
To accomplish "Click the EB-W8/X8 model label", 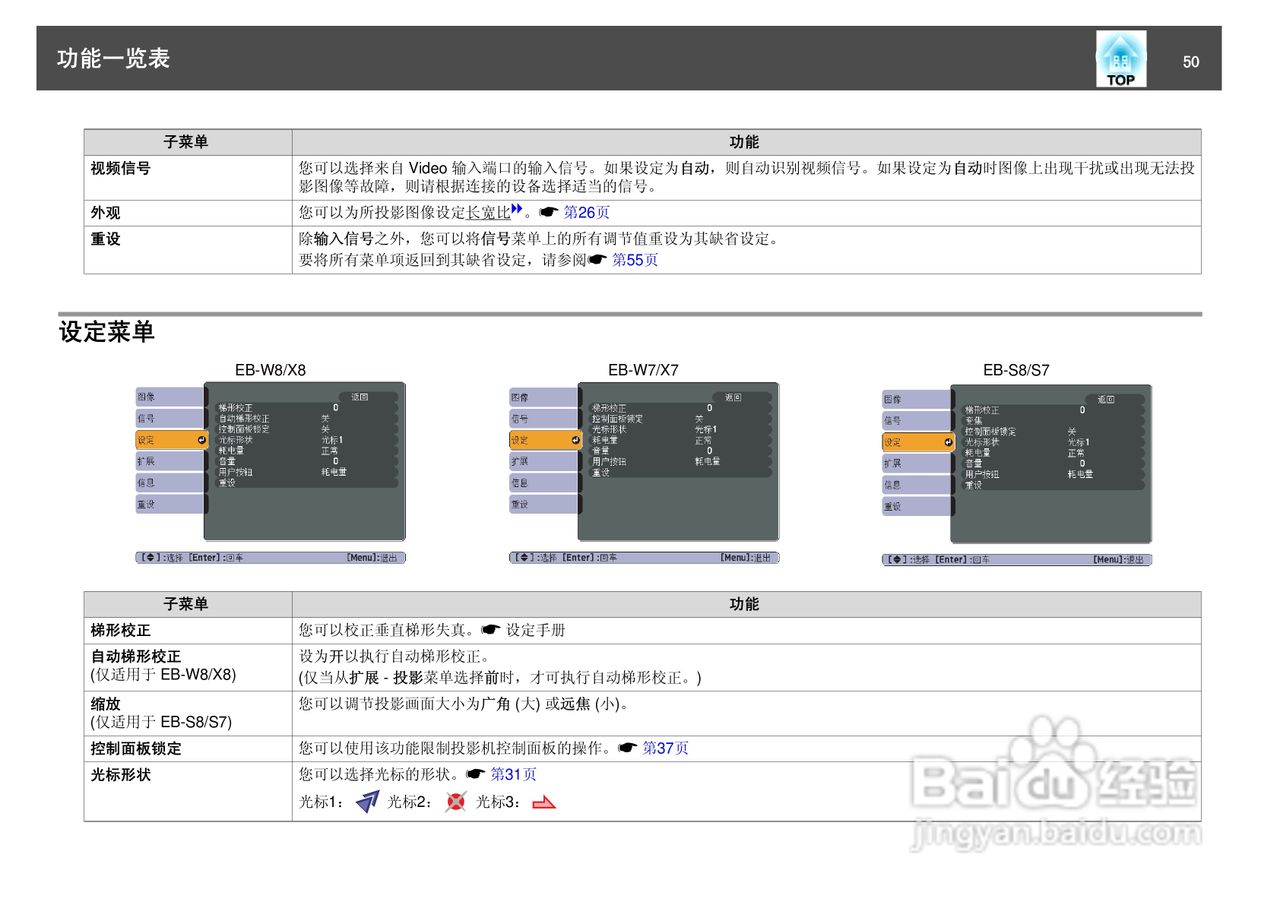I will (270, 370).
